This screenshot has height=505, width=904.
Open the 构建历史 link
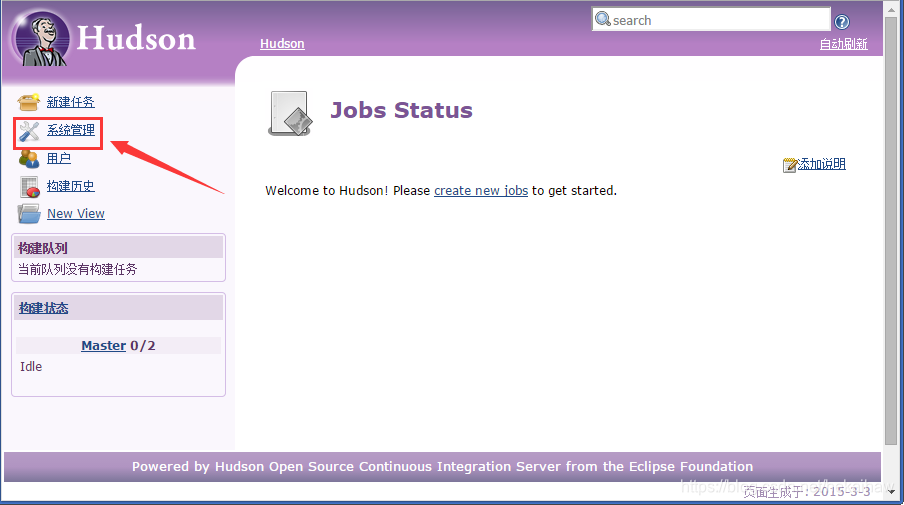click(x=70, y=186)
